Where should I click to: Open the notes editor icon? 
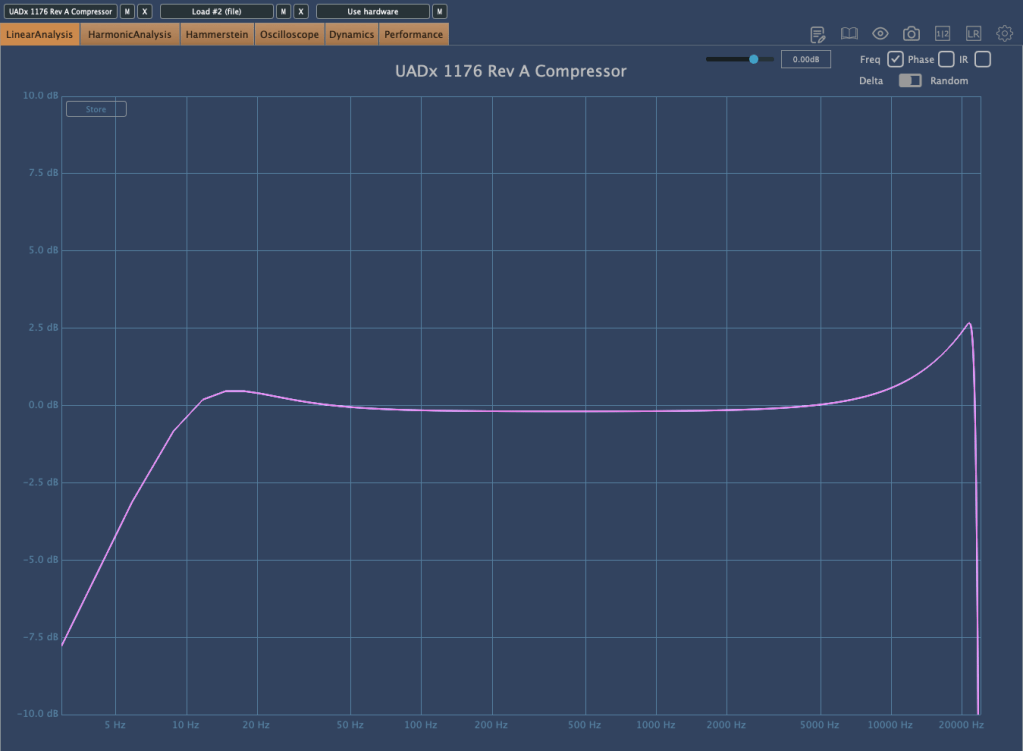click(x=818, y=34)
